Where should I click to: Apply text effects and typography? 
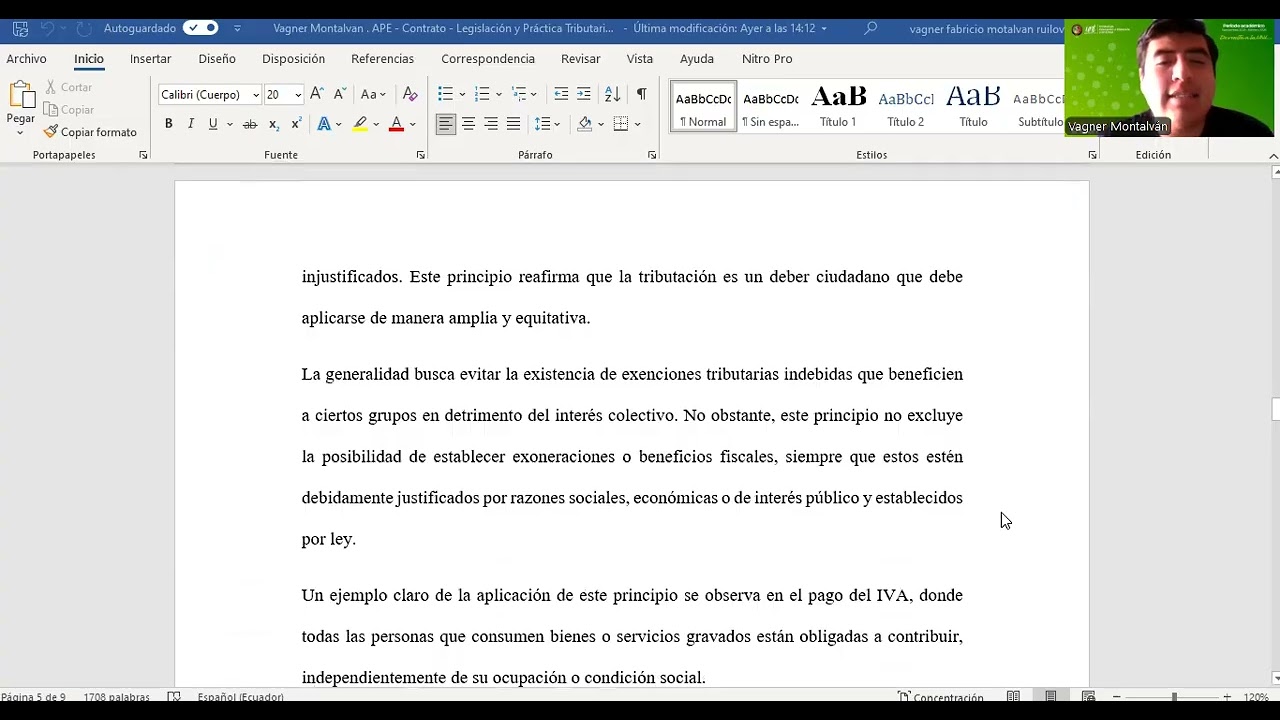coord(324,124)
